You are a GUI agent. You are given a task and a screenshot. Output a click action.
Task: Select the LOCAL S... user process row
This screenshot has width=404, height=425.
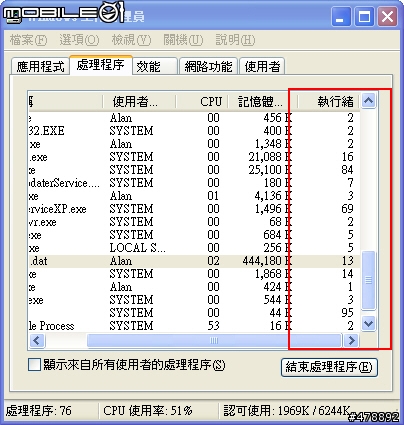(195, 248)
